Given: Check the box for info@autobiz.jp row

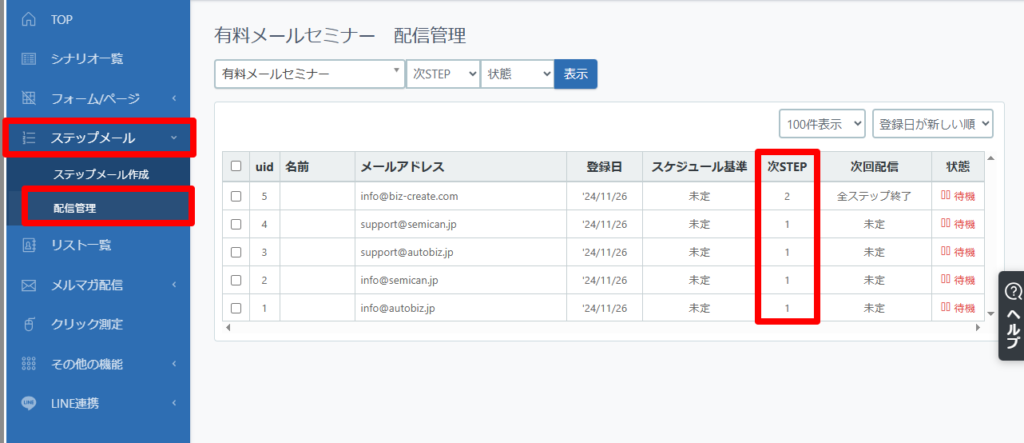Looking at the screenshot, I should (x=236, y=308).
